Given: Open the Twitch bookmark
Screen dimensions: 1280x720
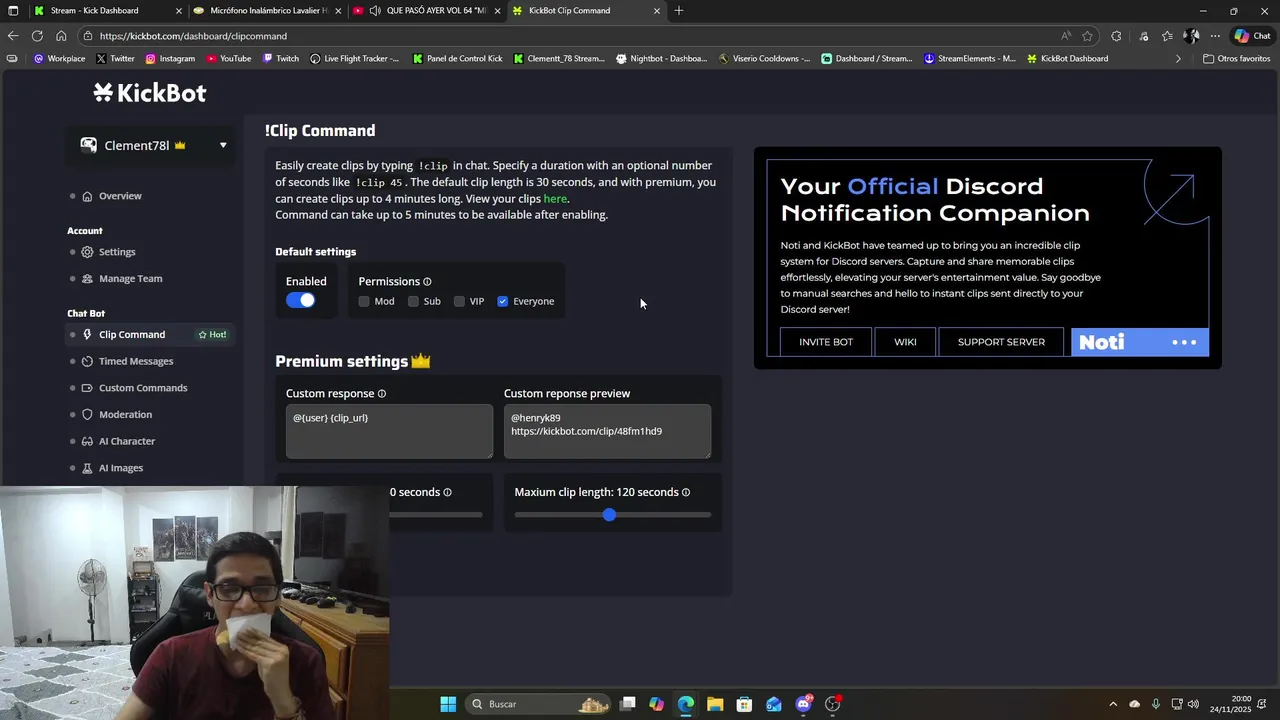Looking at the screenshot, I should [x=281, y=59].
